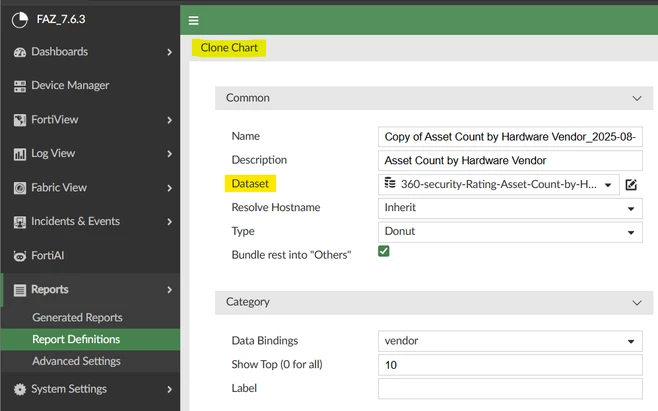Click the Clone Chart title

(229, 48)
